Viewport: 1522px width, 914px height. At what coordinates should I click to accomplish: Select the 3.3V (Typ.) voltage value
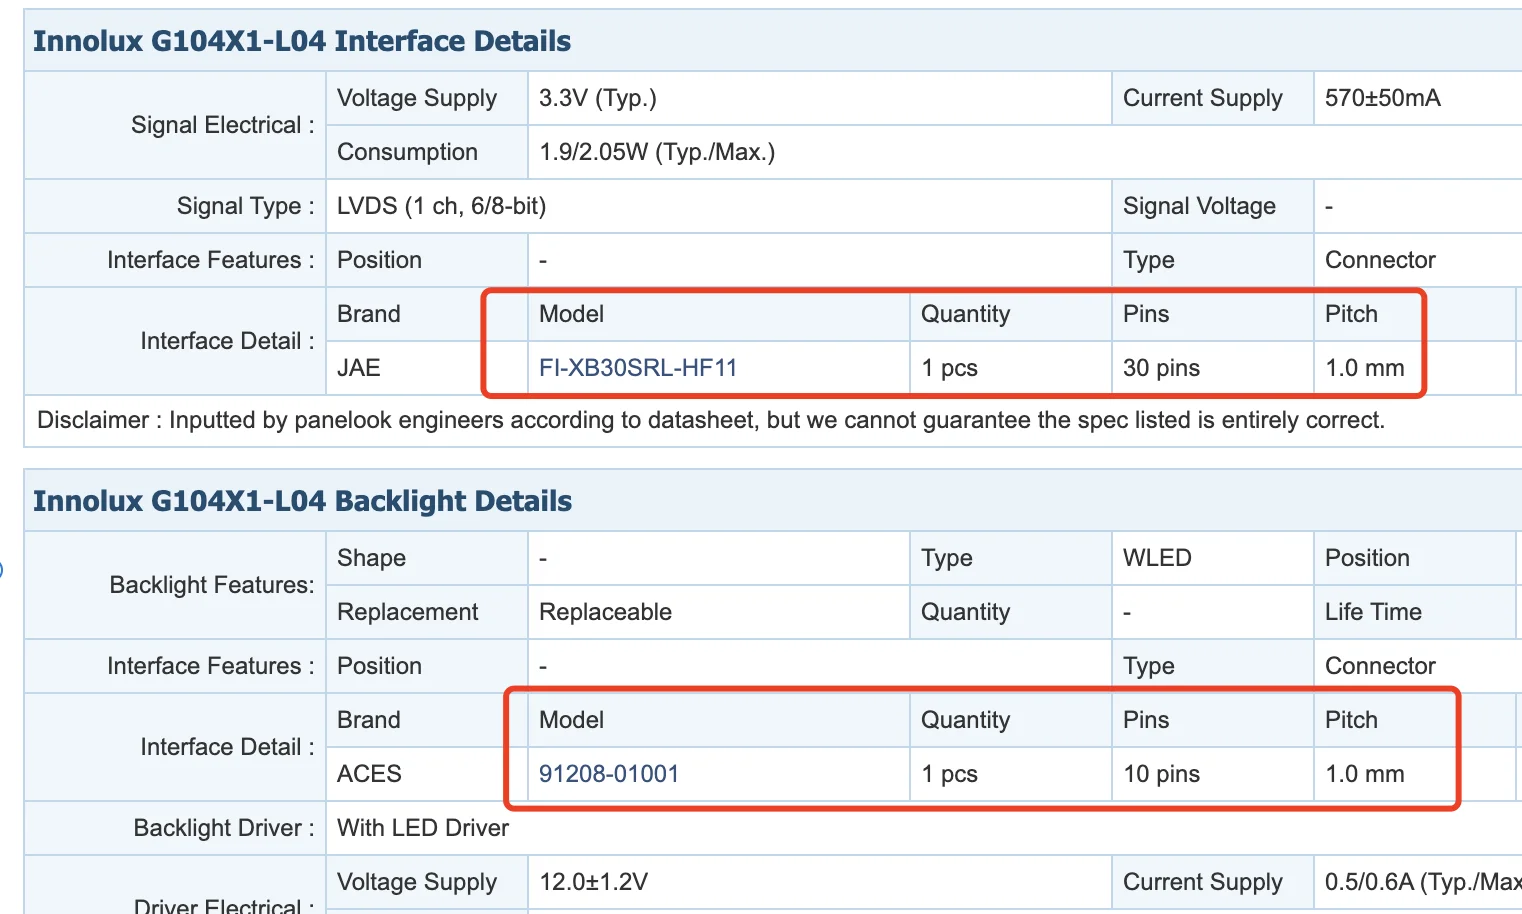597,98
